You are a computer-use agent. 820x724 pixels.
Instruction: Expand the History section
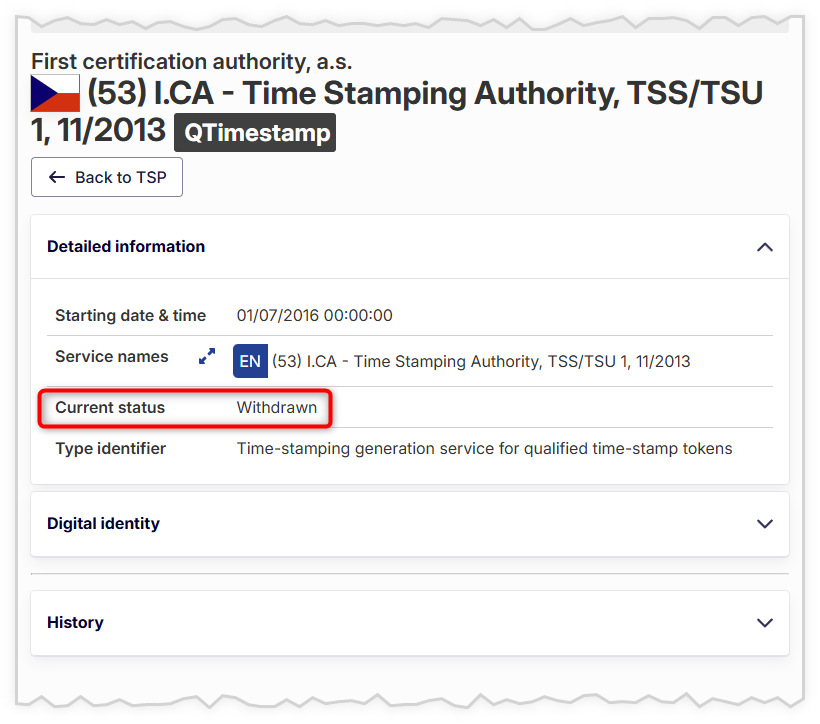click(765, 623)
